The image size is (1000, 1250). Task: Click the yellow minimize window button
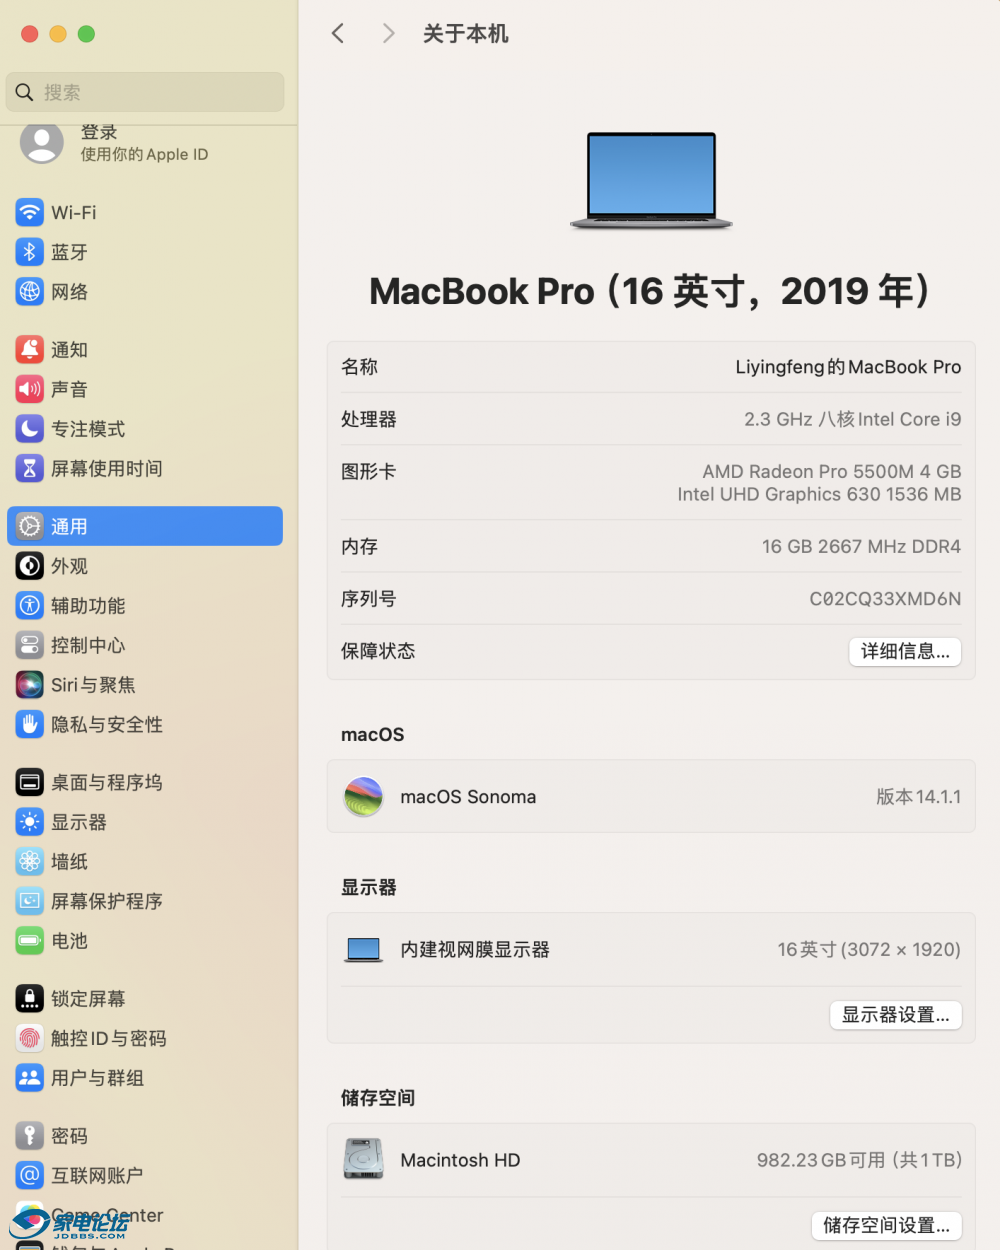[x=58, y=34]
